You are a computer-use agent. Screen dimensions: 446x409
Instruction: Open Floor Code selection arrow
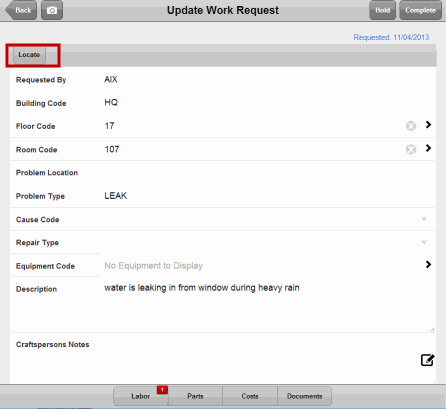click(428, 125)
